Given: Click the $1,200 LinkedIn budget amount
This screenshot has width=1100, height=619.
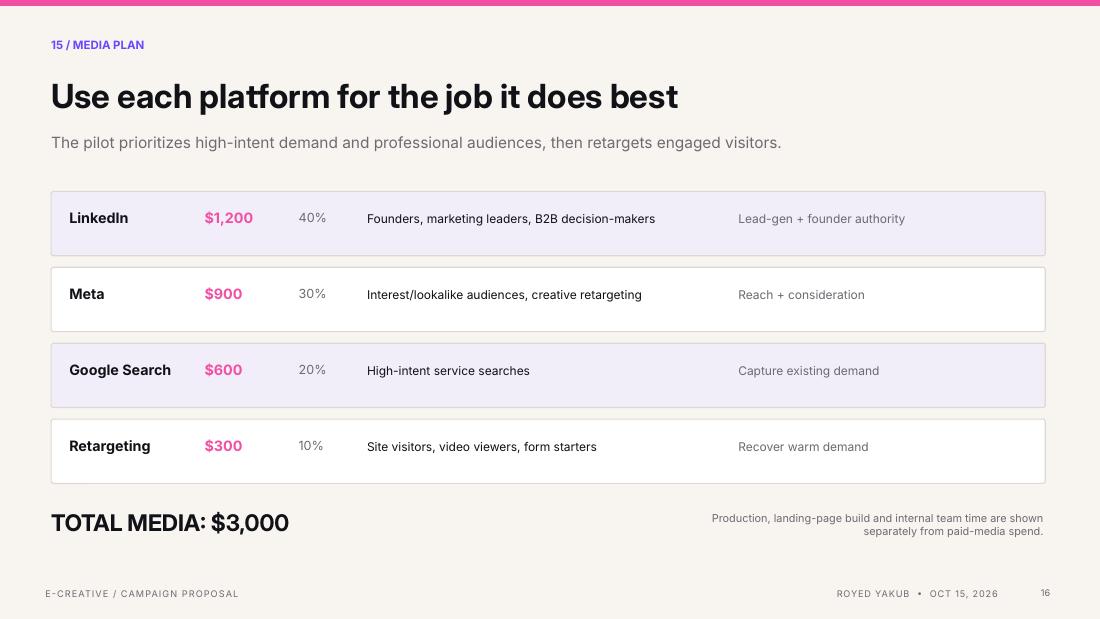Looking at the screenshot, I should (x=229, y=218).
